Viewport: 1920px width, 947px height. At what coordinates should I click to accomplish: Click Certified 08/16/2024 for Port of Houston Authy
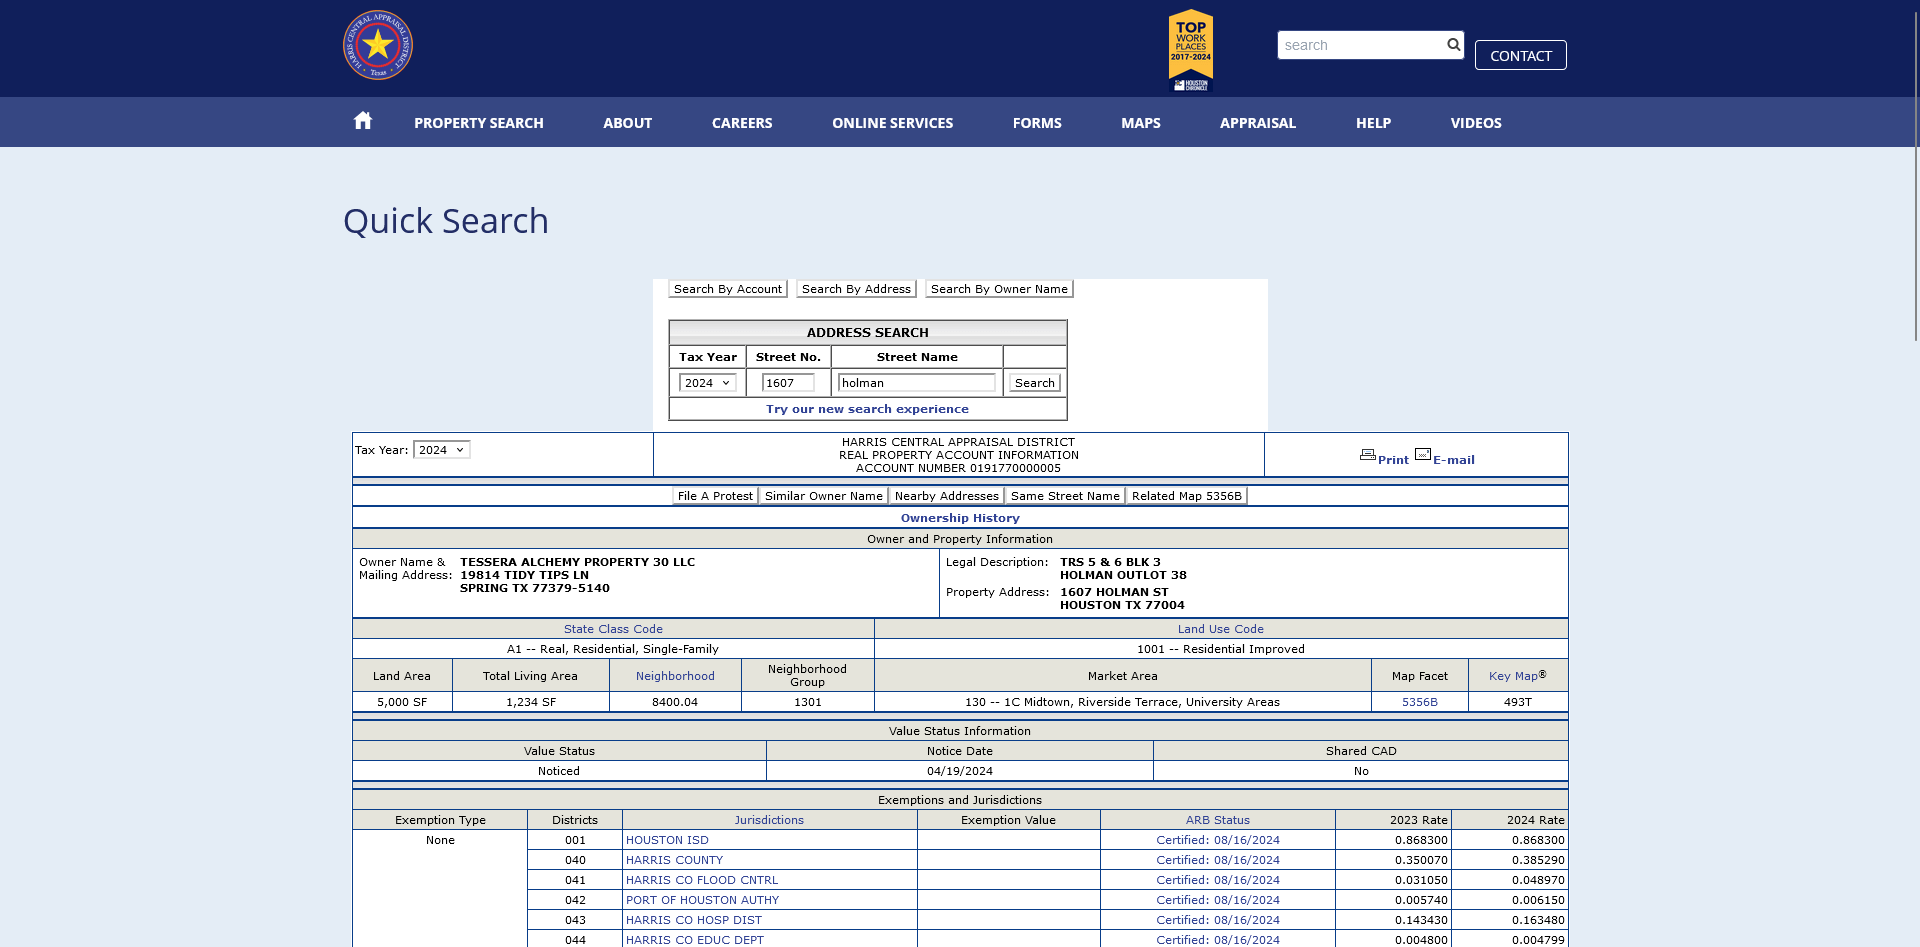[1217, 900]
